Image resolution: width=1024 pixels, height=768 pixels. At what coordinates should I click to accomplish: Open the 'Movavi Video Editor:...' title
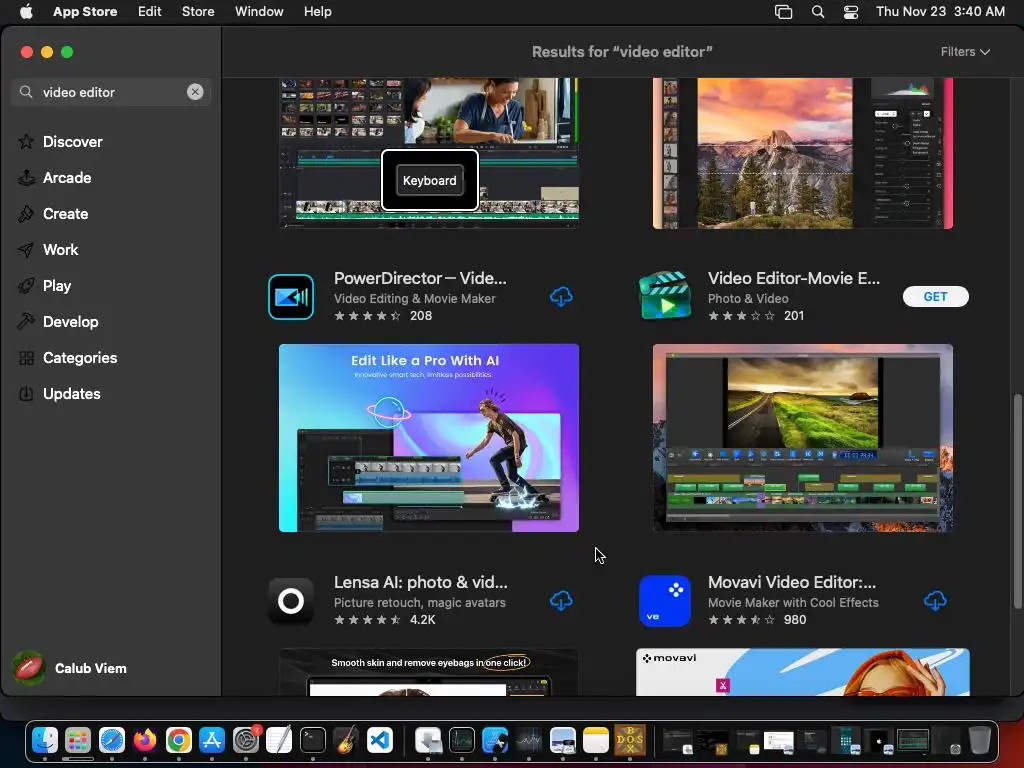tap(792, 582)
